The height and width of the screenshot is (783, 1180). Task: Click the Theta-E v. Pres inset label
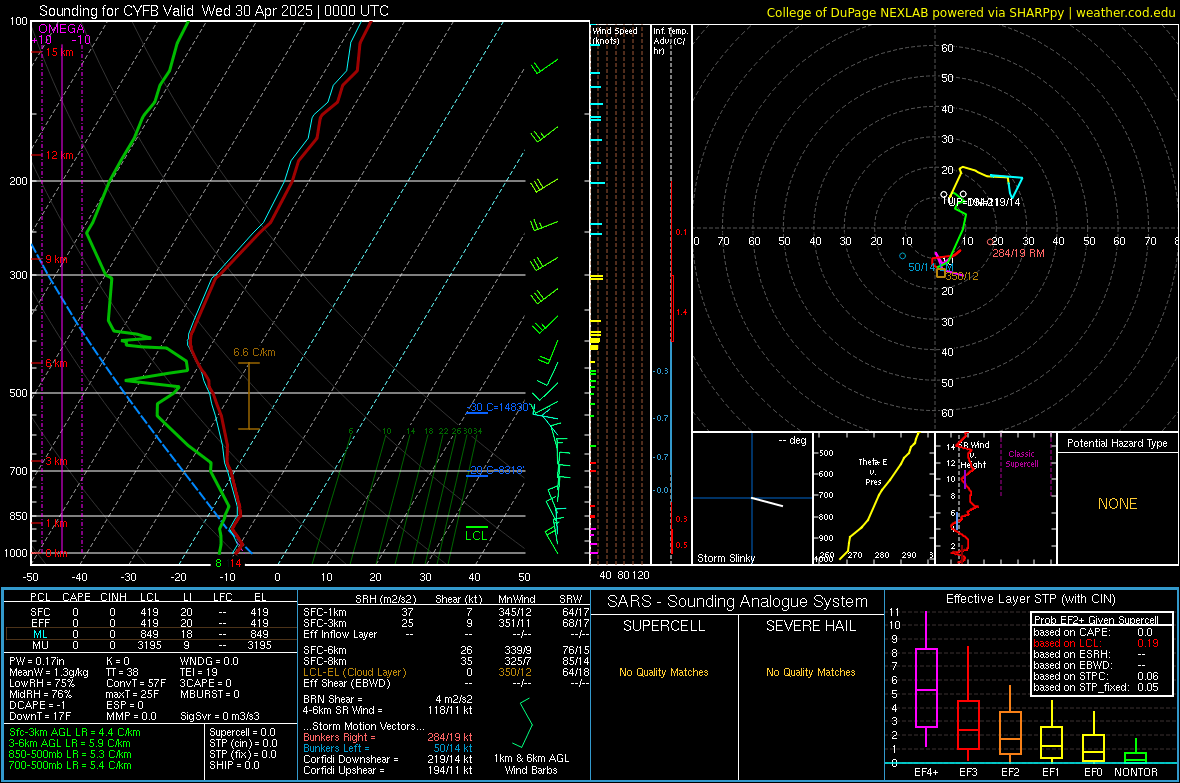(873, 472)
